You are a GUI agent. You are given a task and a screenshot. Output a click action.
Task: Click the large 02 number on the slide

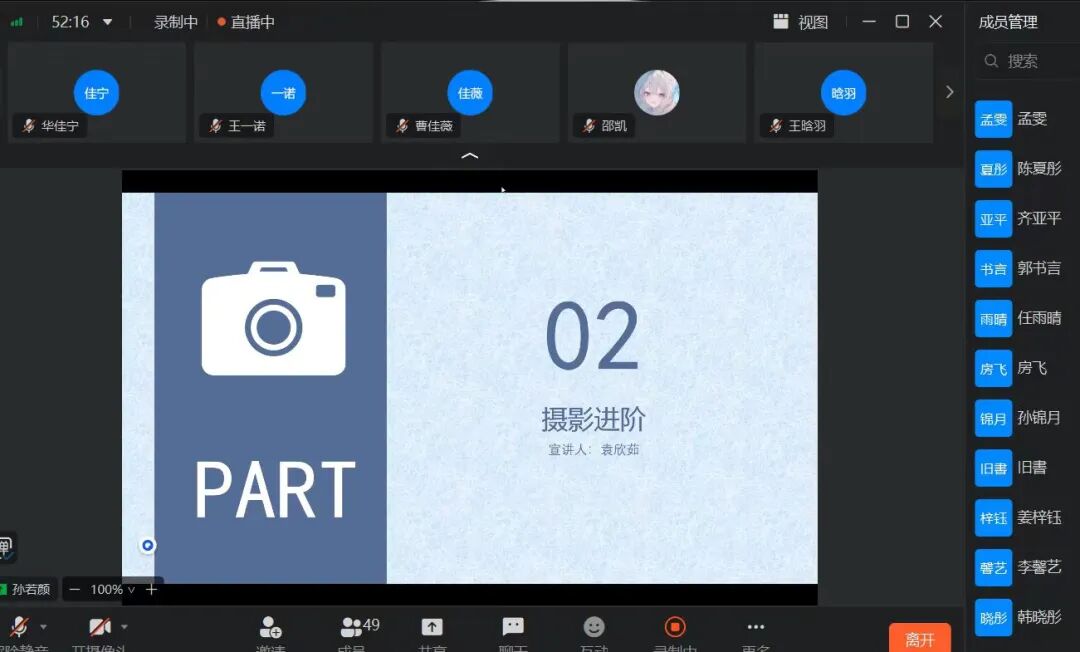point(592,335)
